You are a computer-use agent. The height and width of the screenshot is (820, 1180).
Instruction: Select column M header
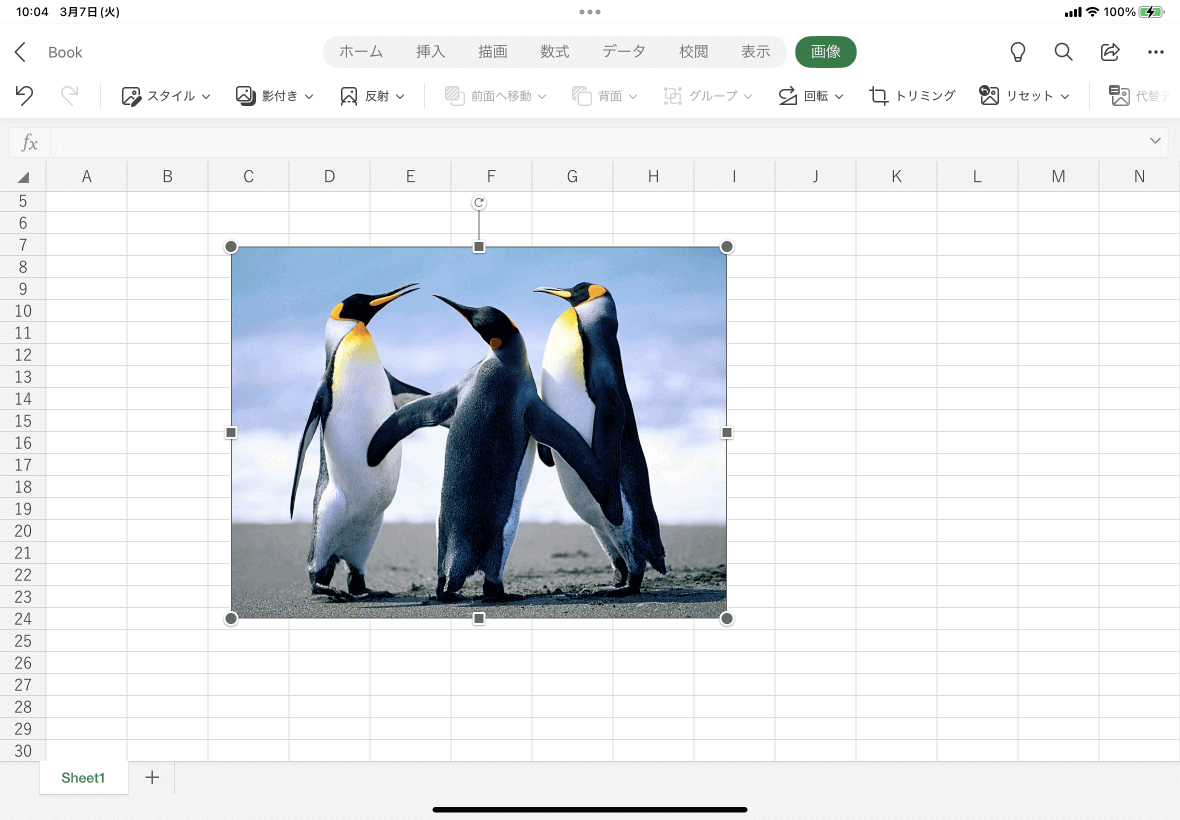point(1058,176)
